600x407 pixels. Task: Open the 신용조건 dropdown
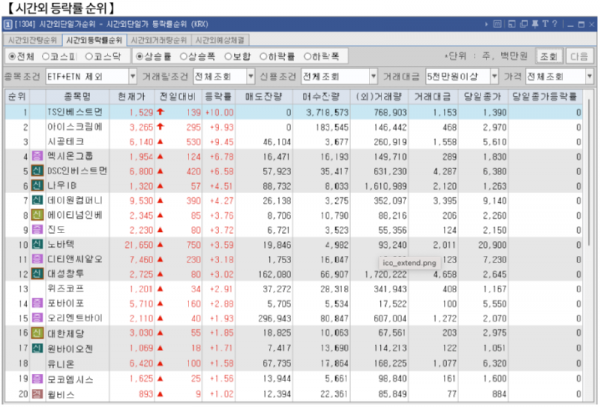[x=339, y=77]
